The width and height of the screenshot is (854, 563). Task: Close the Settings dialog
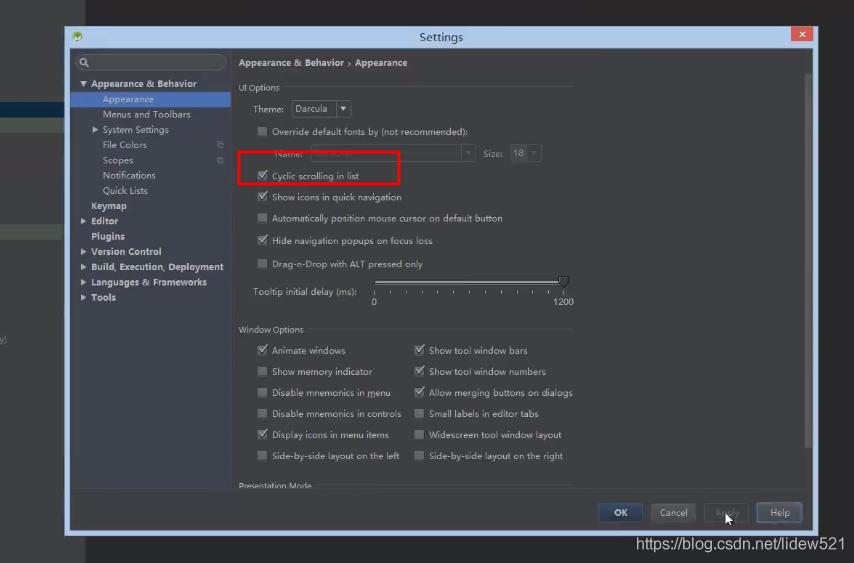pos(802,34)
